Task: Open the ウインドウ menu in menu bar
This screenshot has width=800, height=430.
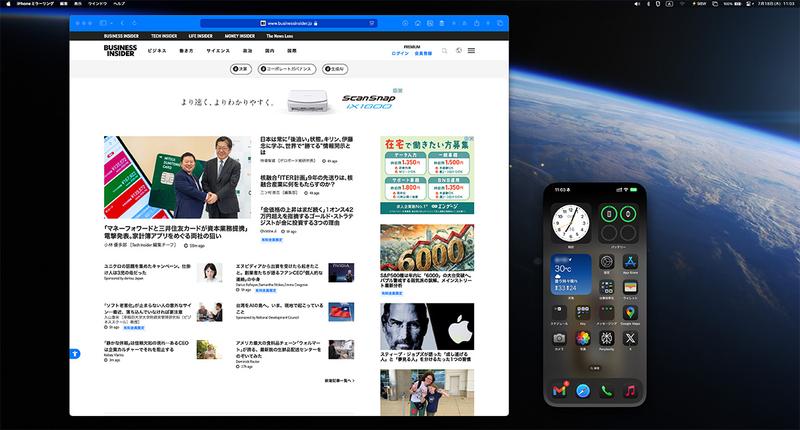Action: click(97, 4)
